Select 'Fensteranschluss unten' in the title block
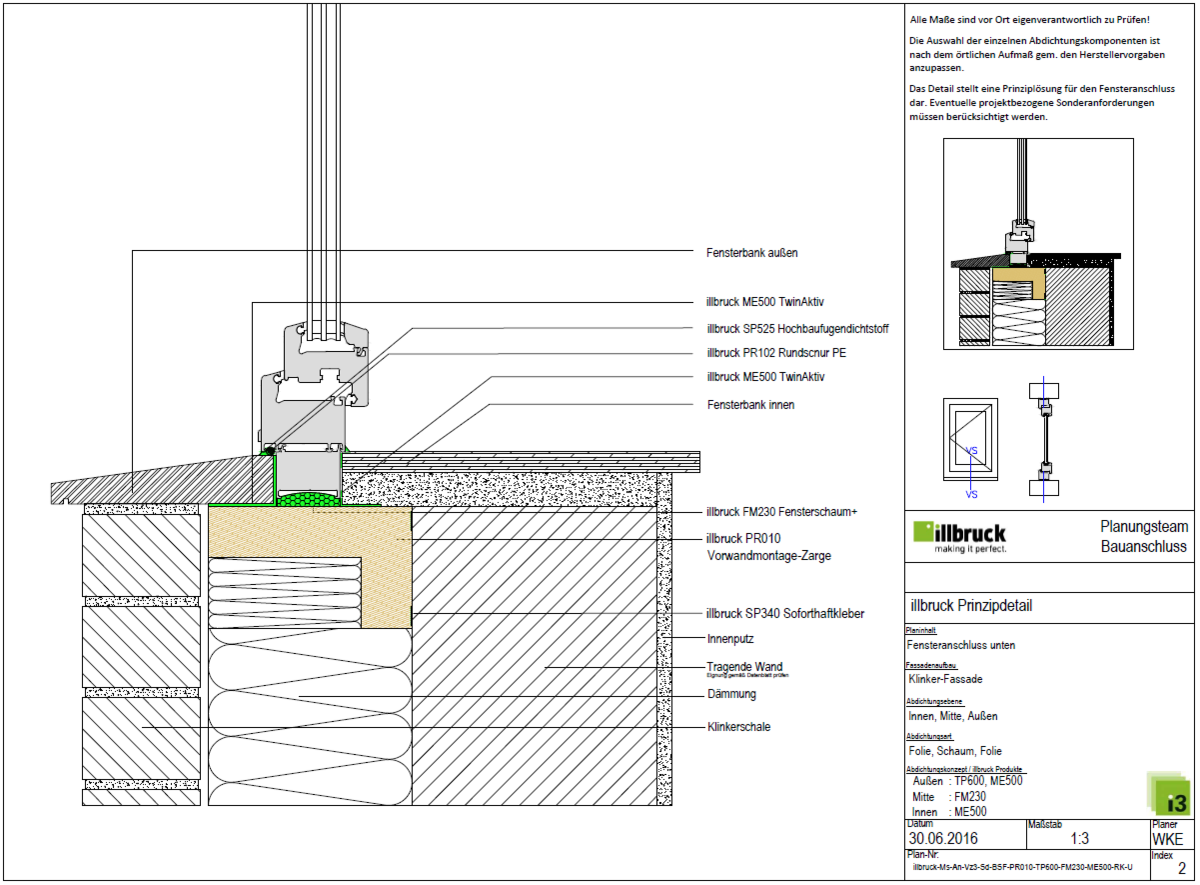This screenshot has width=1200, height=885. [960, 645]
